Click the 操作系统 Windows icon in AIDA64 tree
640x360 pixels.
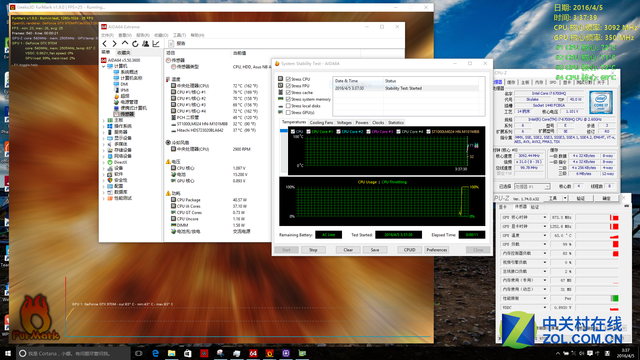click(x=110, y=126)
